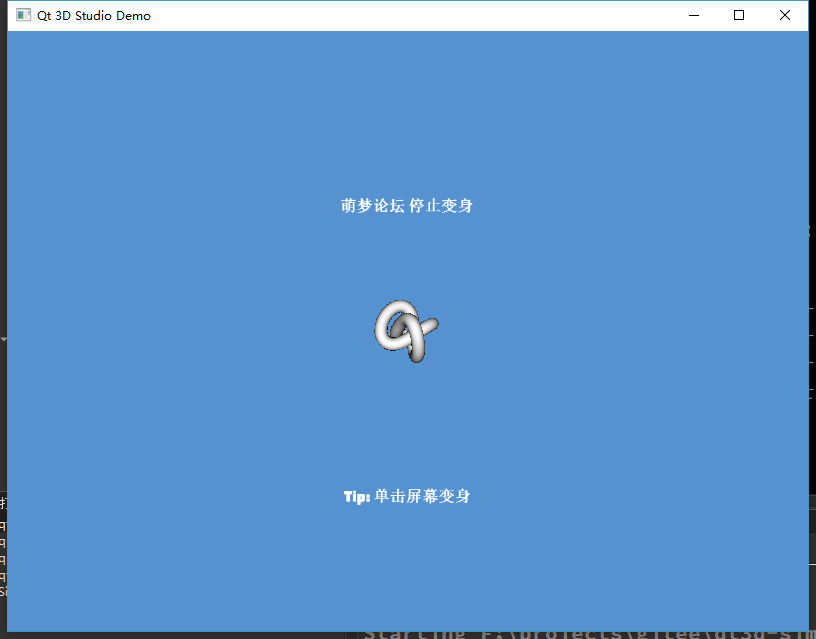The height and width of the screenshot is (639, 816).
Task: Click the small arrow on the far left edge
Action: [3, 339]
